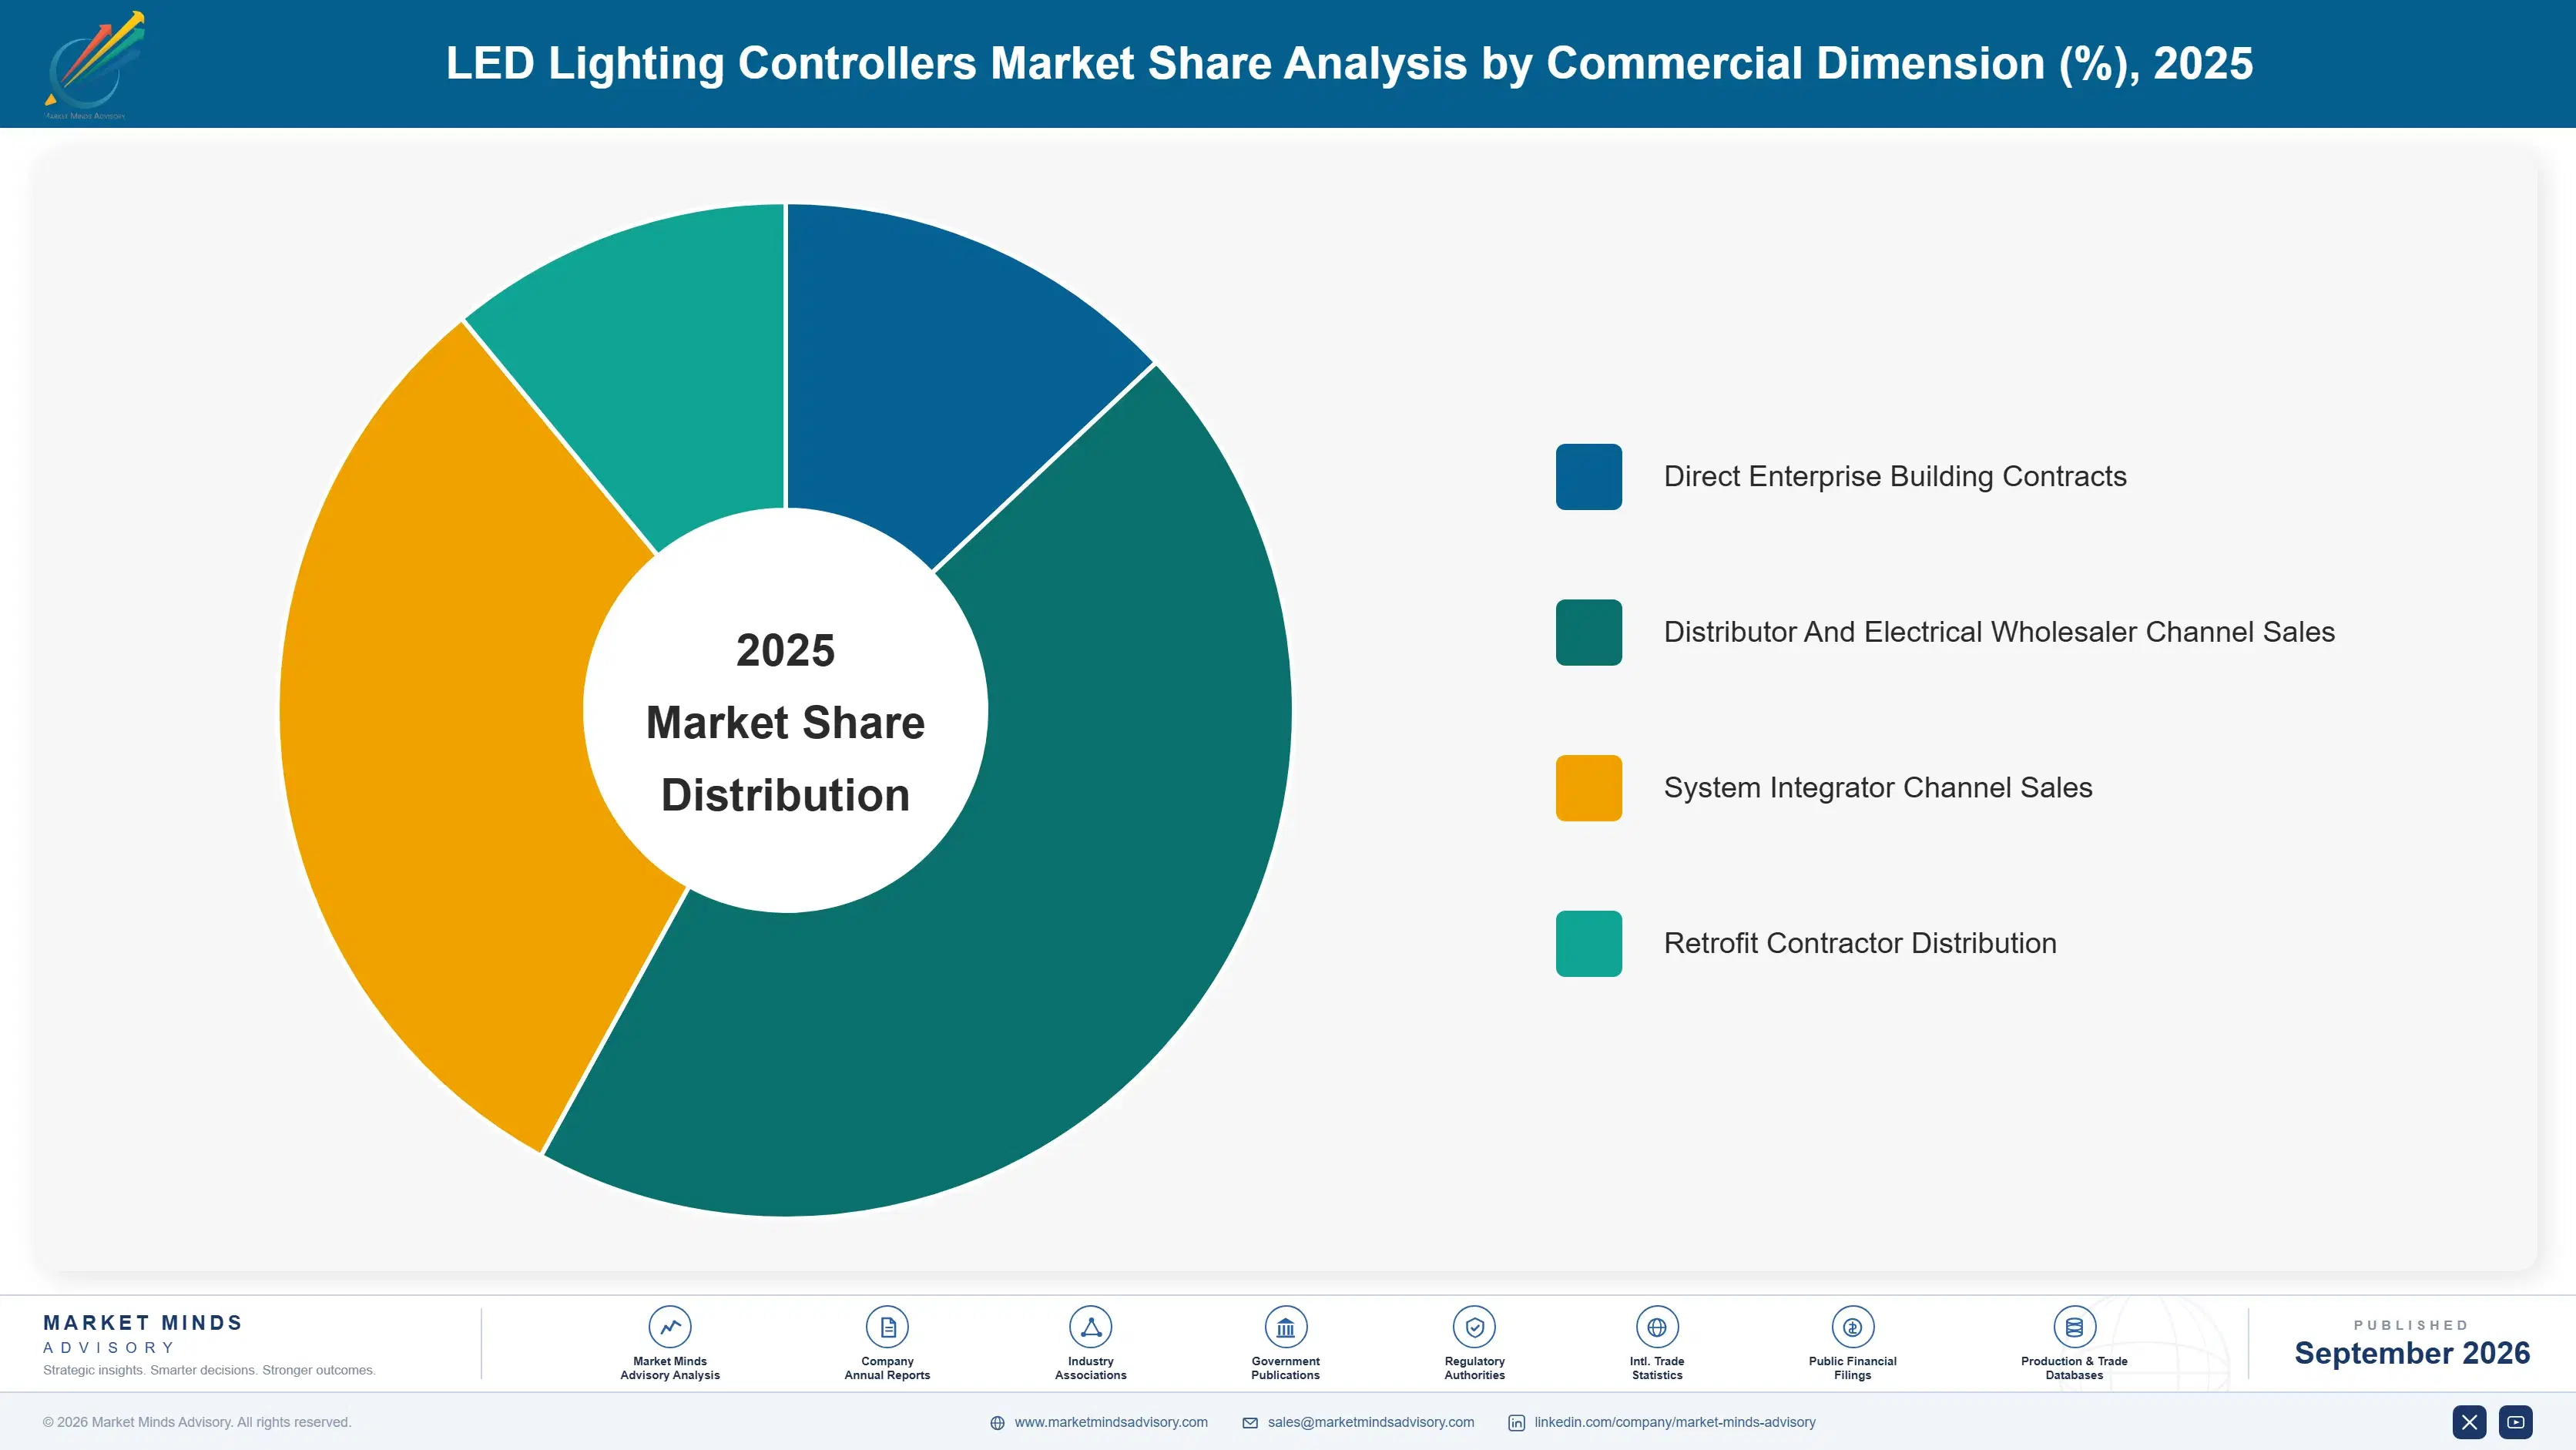Screen dimensions: 2576x1450
Task: Click the Regulatory Authorities shield icon
Action: (x=1474, y=1327)
